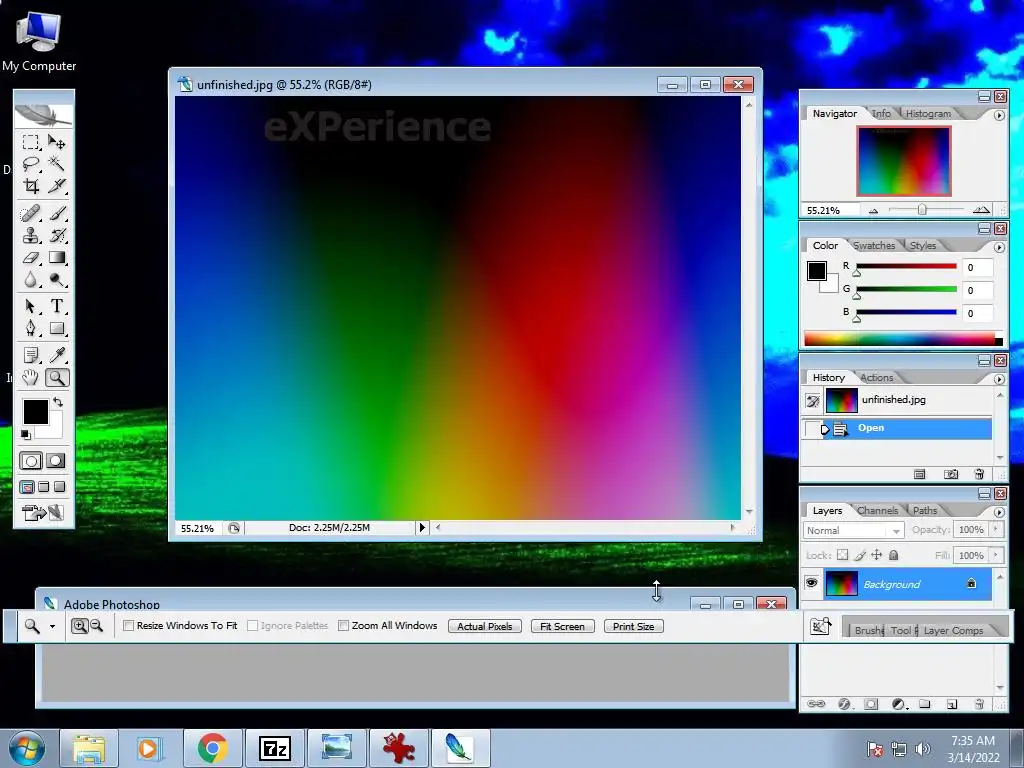
Task: Select the Type tool
Action: click(57, 306)
